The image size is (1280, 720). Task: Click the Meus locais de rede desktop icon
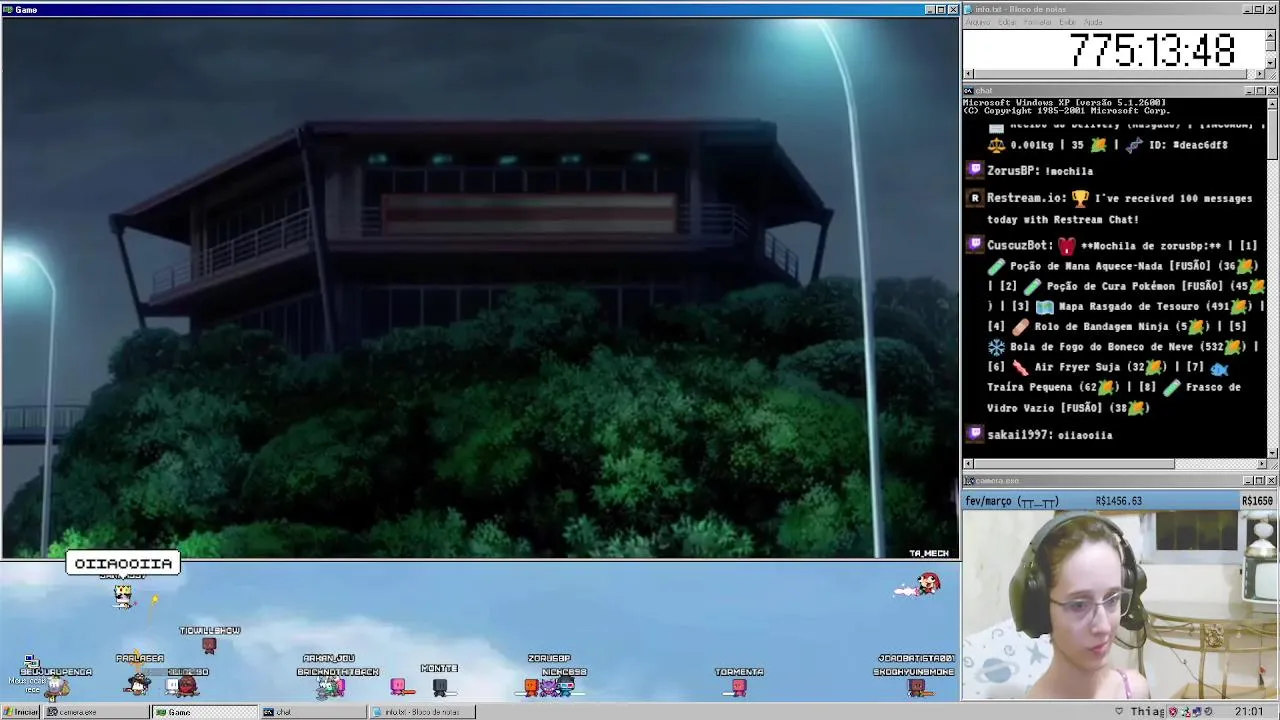tap(30, 664)
